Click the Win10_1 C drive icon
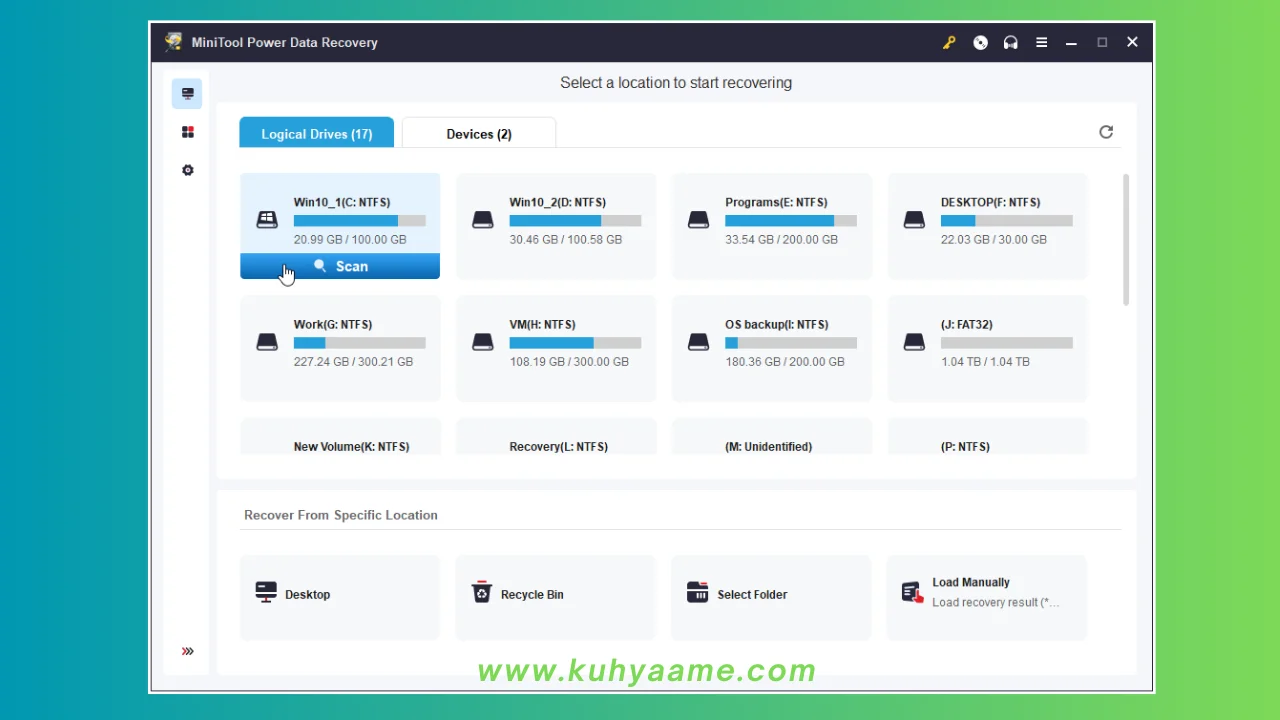 (267, 220)
